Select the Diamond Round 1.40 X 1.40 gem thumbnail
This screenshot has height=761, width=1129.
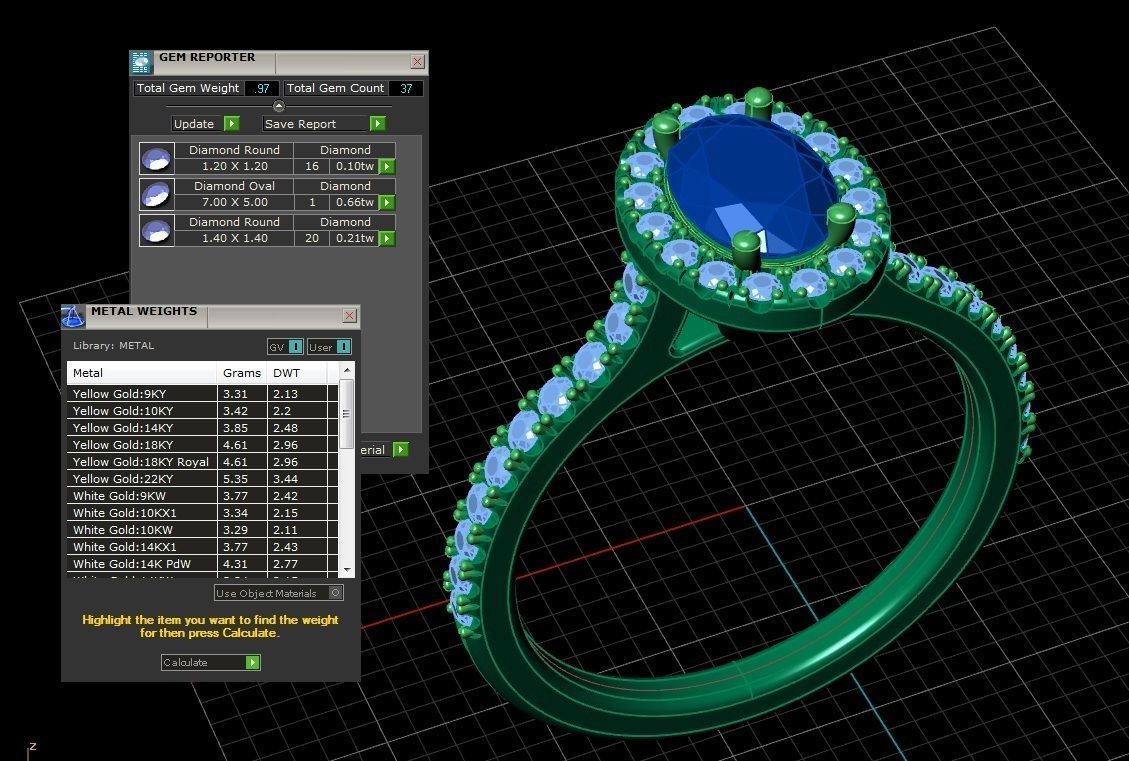tap(156, 230)
